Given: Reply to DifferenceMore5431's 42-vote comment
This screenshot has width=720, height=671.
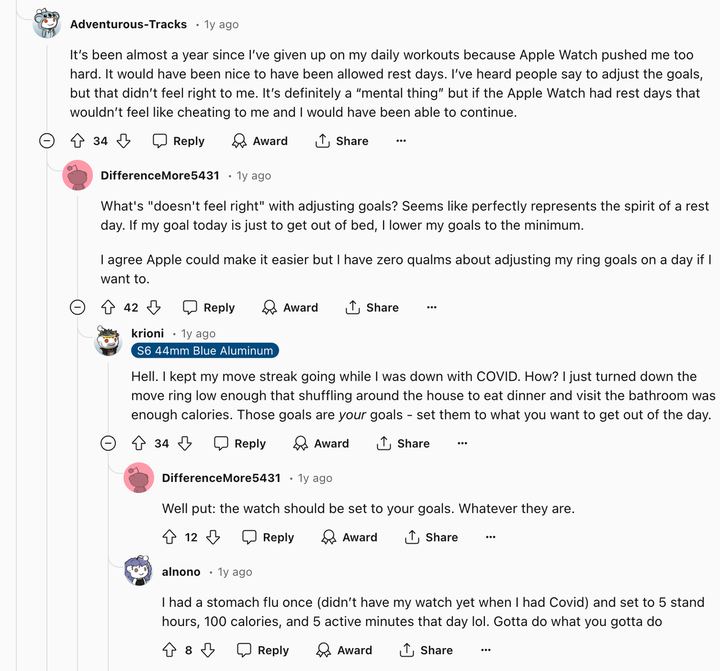Looking at the screenshot, I should pos(208,307).
